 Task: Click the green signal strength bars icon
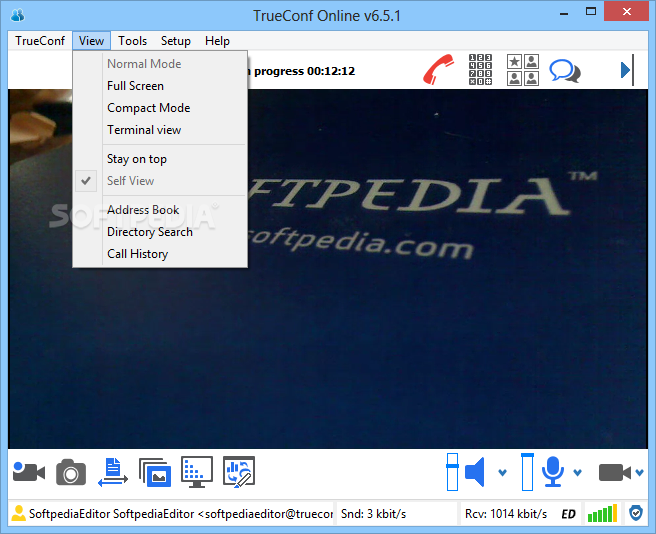point(602,513)
